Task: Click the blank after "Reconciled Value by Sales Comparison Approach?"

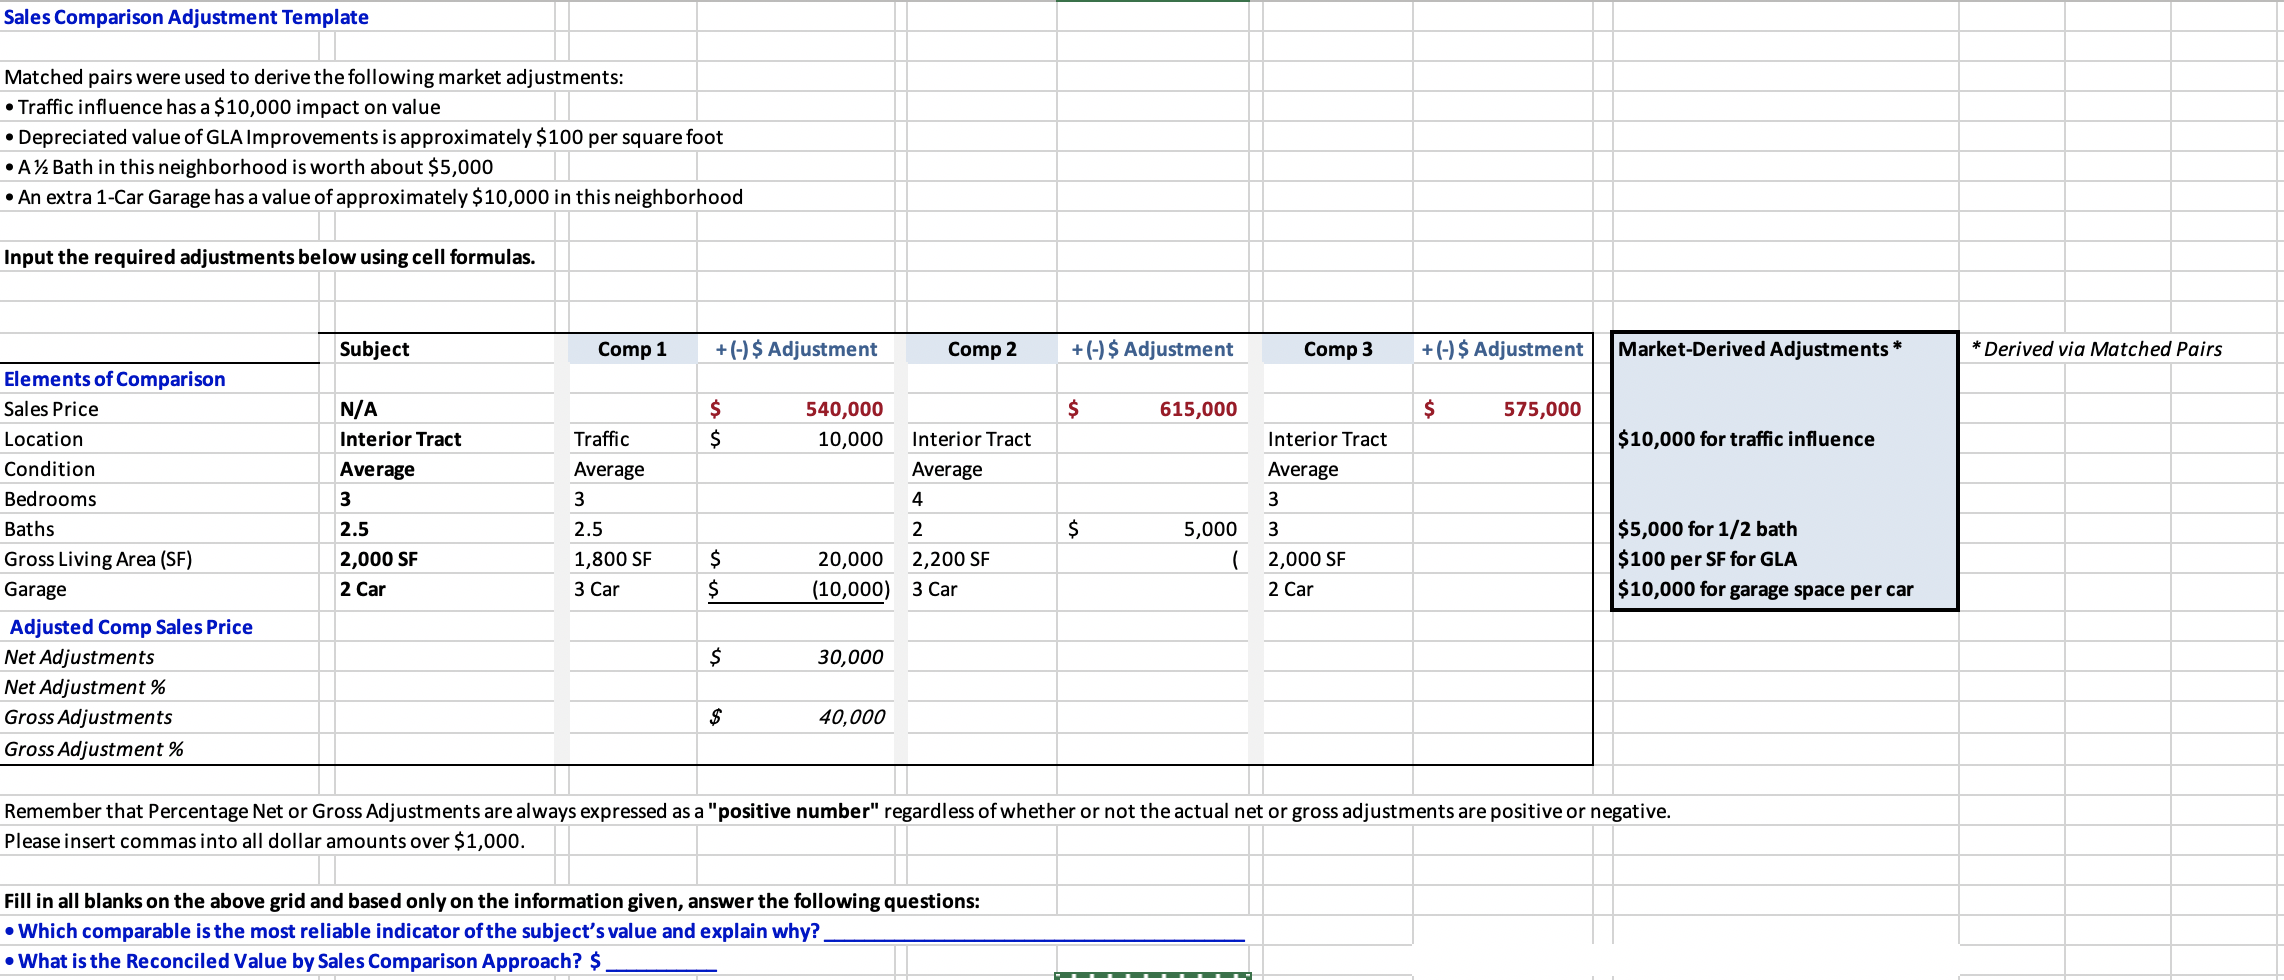Action: pyautogui.click(x=662, y=962)
